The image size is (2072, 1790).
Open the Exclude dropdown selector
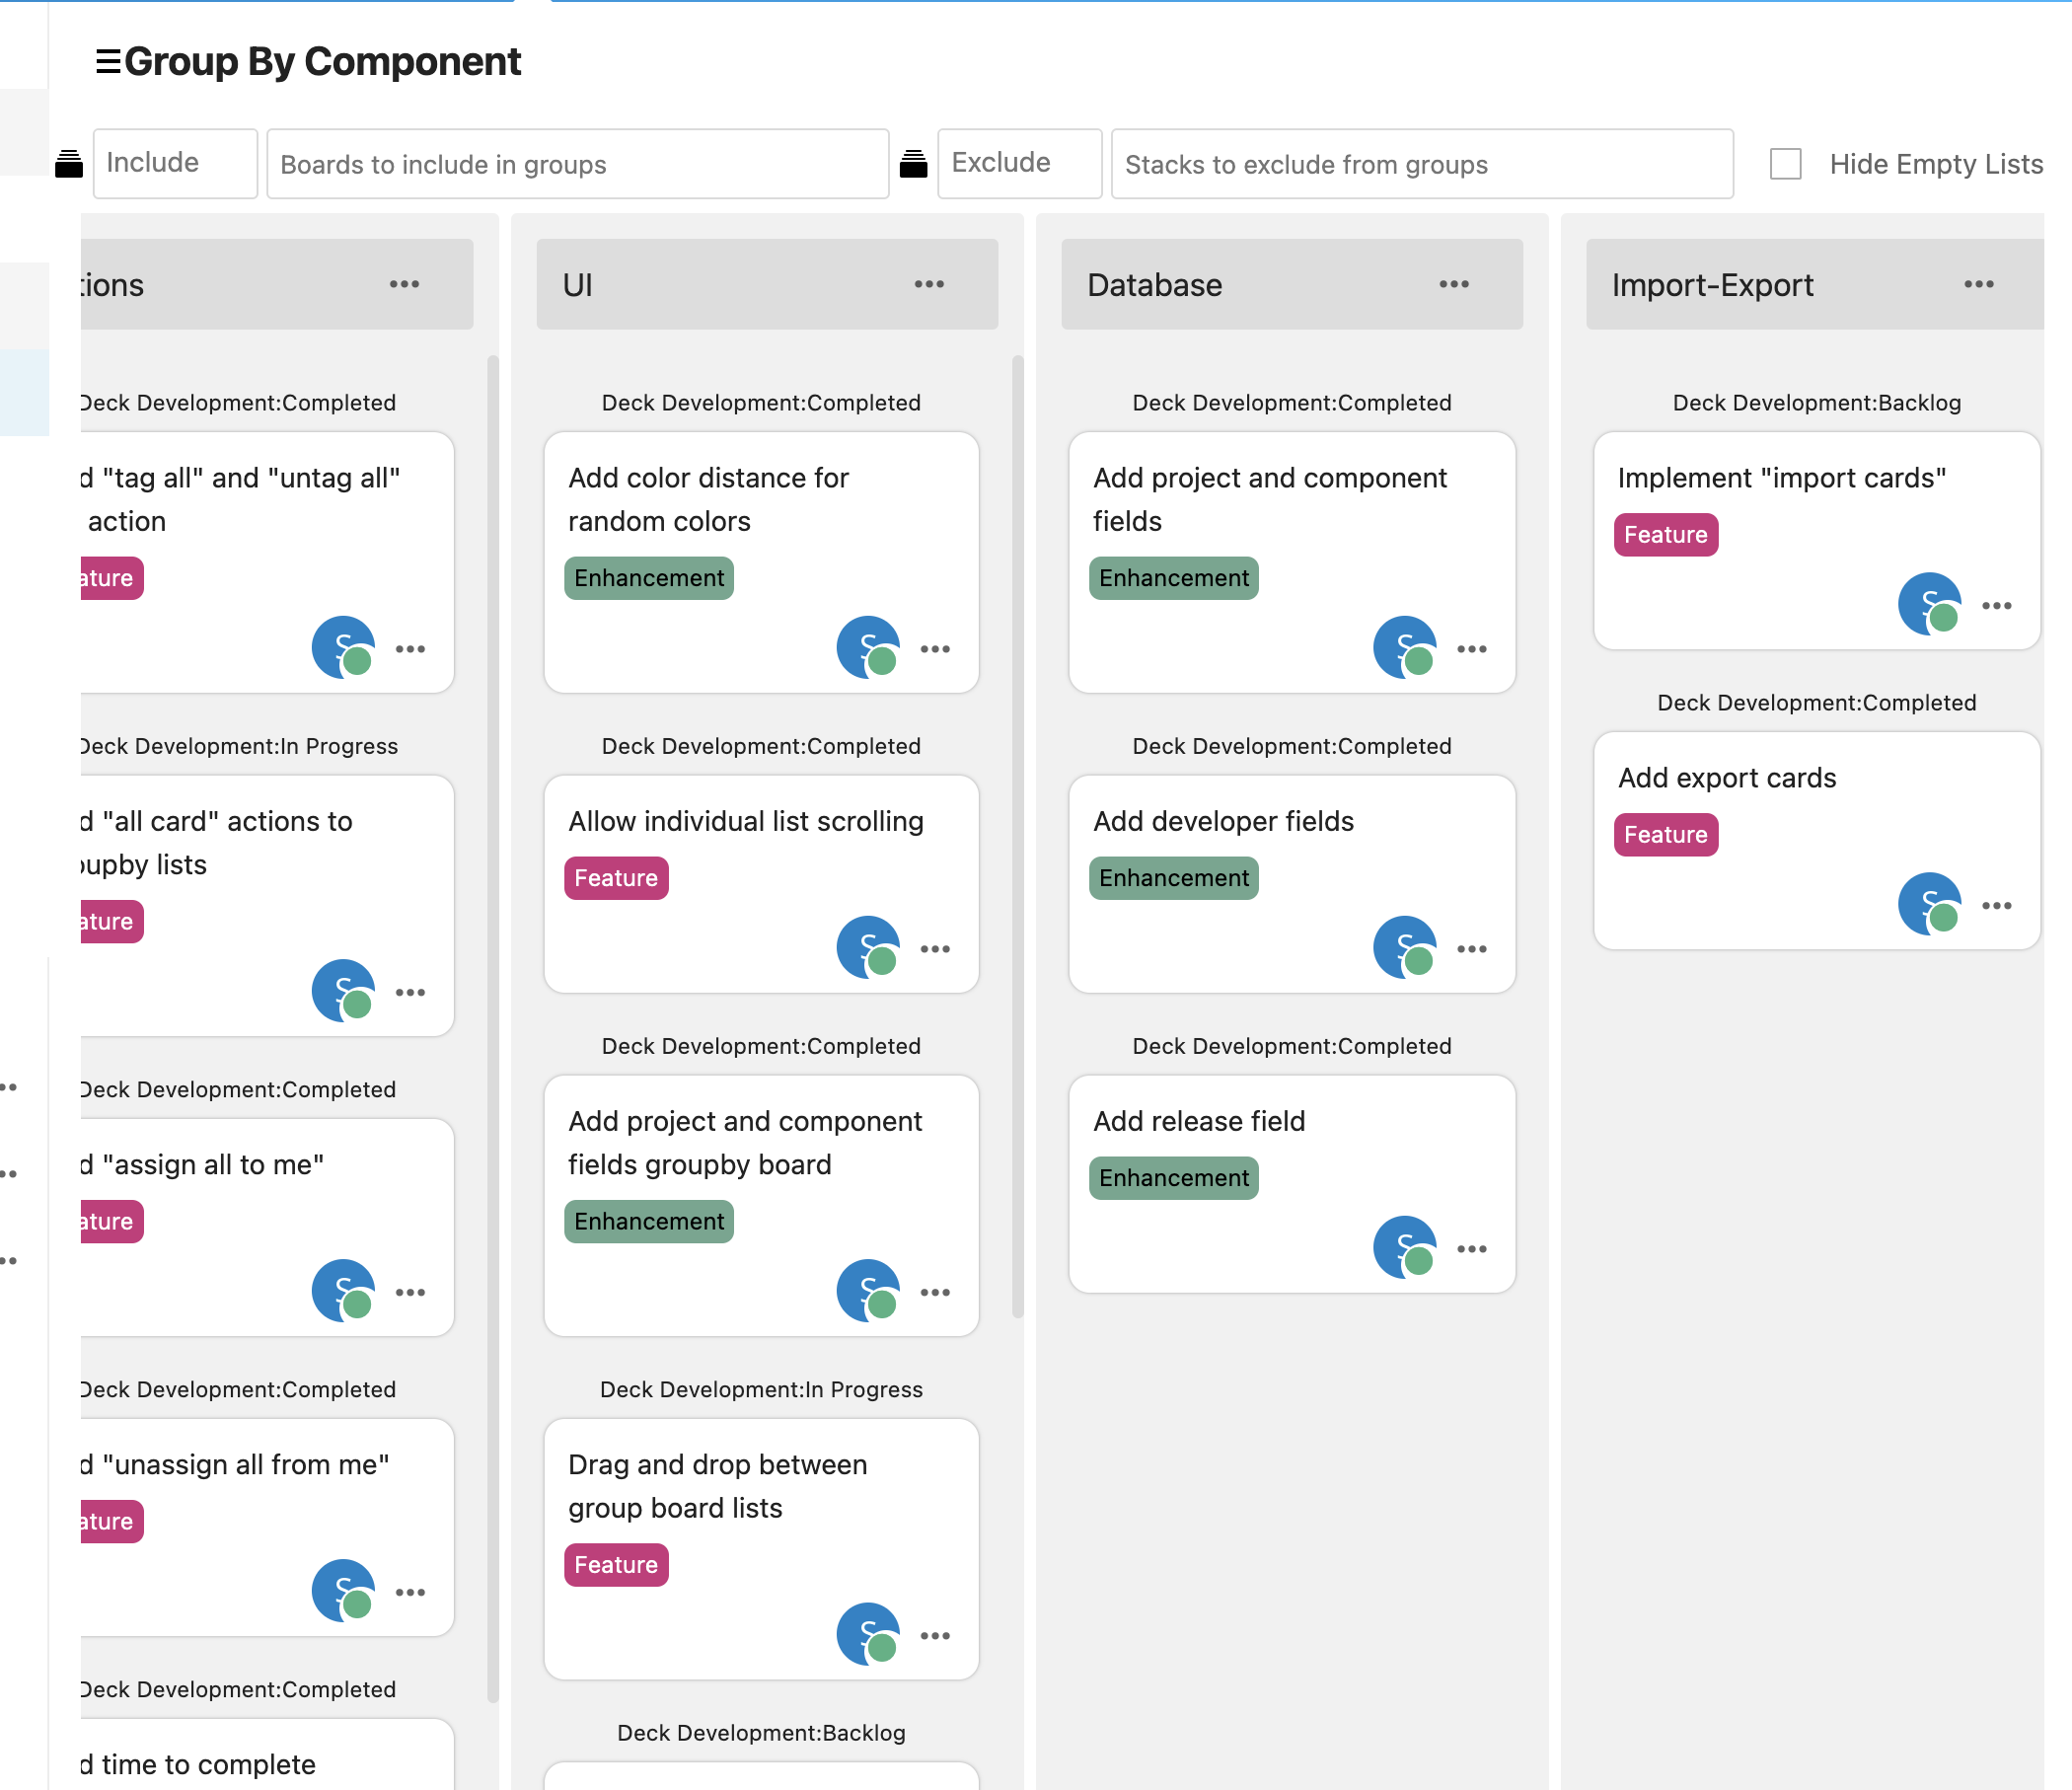pyautogui.click(x=1019, y=163)
